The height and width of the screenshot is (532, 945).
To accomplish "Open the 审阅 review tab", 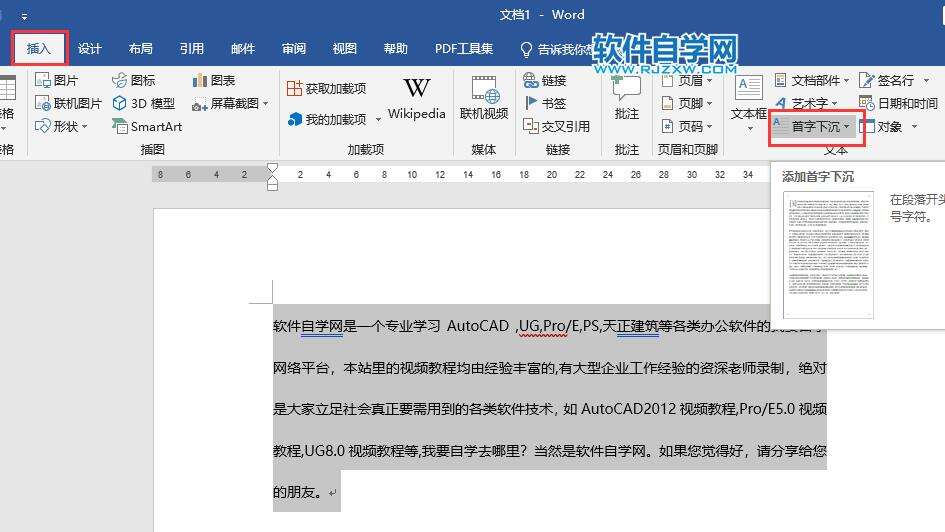I will [294, 48].
